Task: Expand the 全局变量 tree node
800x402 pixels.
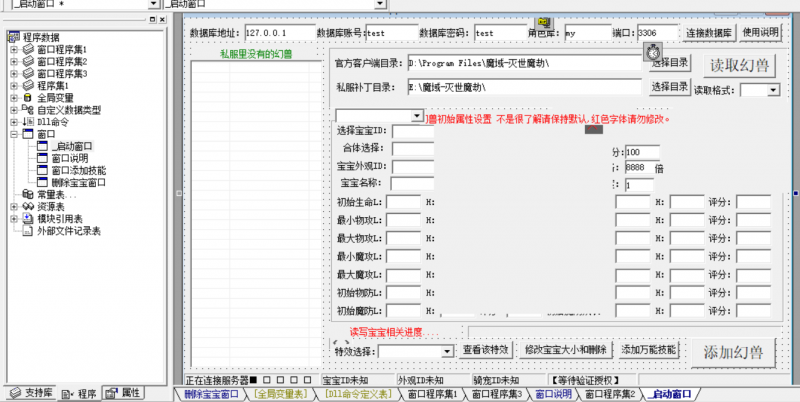Action: (14, 98)
